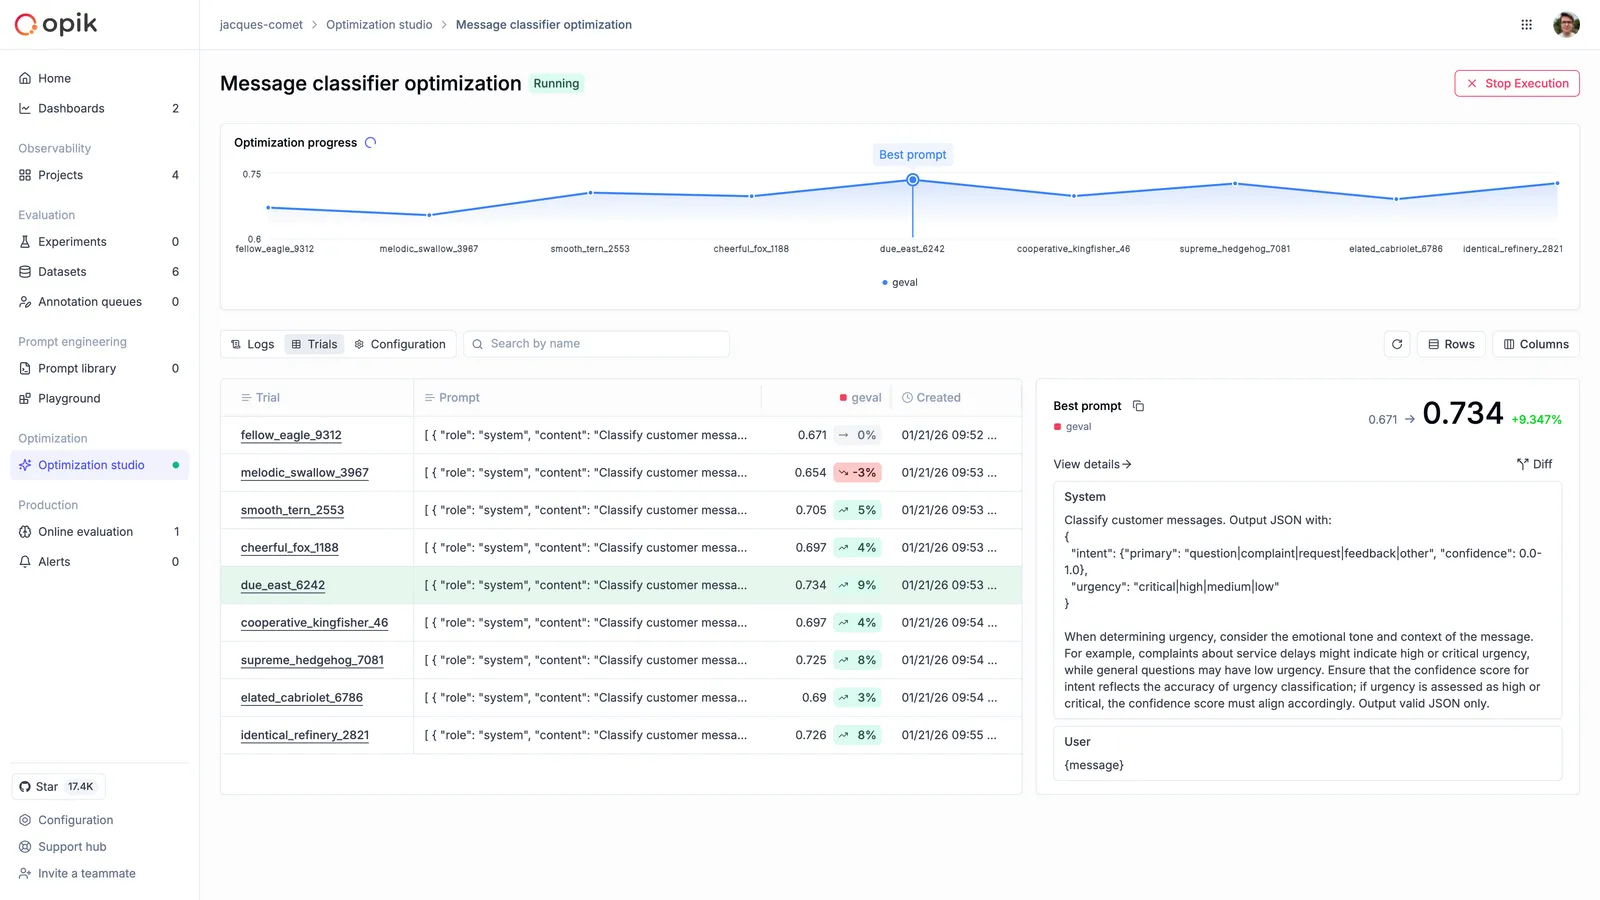Focus the Search by name field
Image resolution: width=1600 pixels, height=900 pixels.
pos(597,344)
